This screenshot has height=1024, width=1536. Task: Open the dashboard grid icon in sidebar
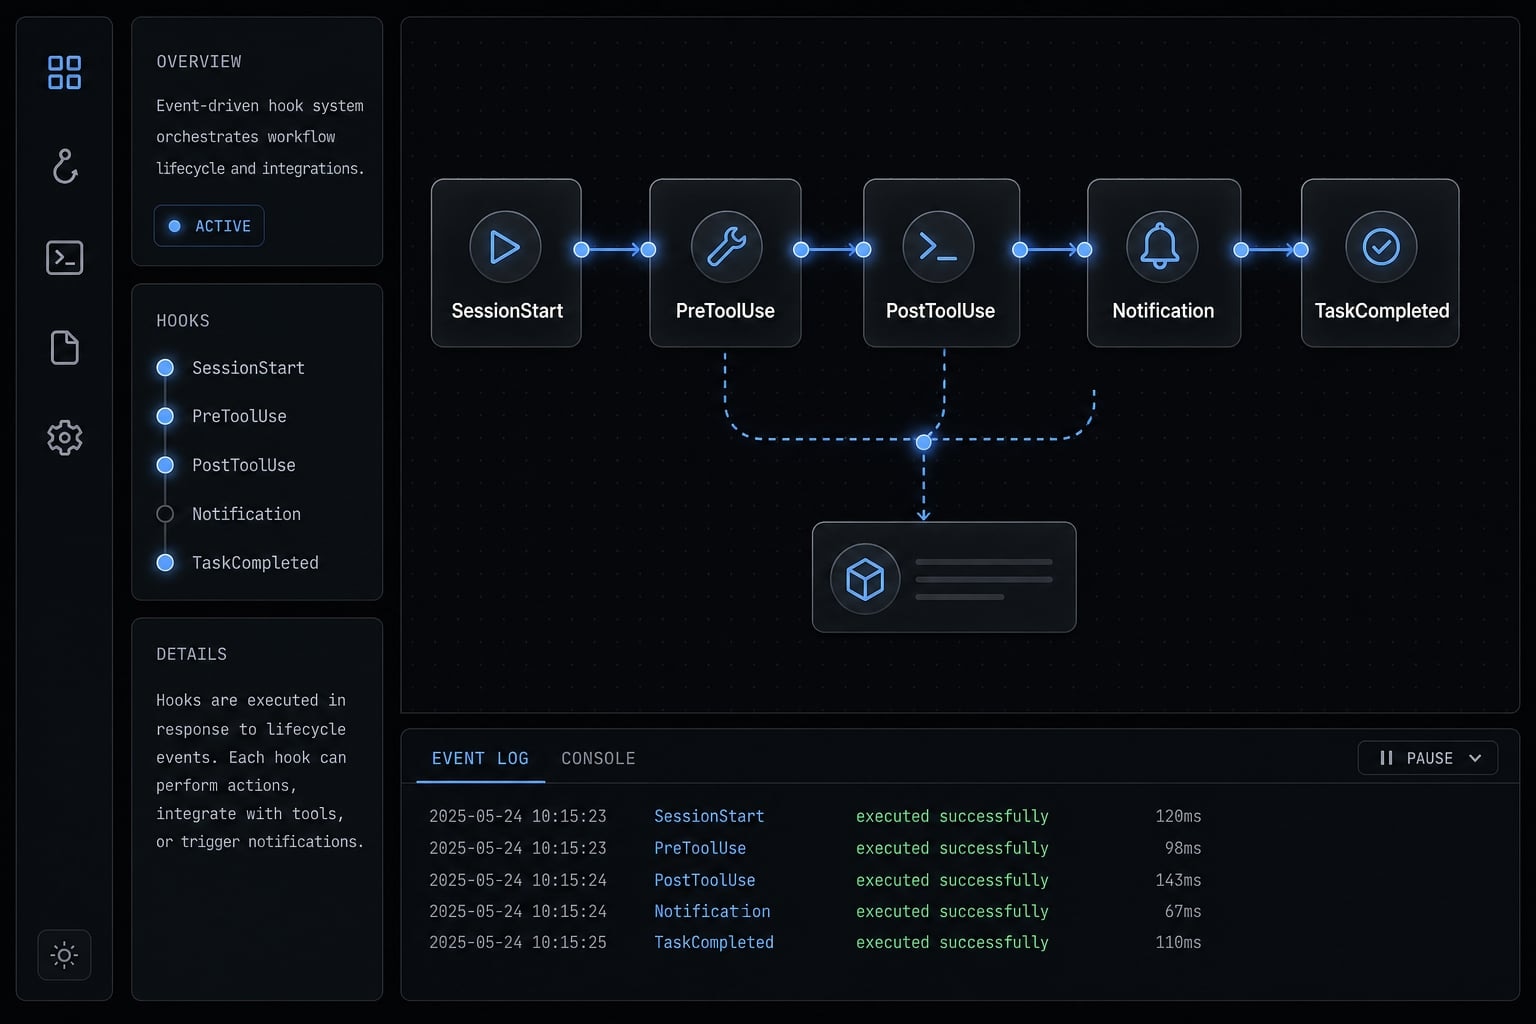(x=64, y=73)
